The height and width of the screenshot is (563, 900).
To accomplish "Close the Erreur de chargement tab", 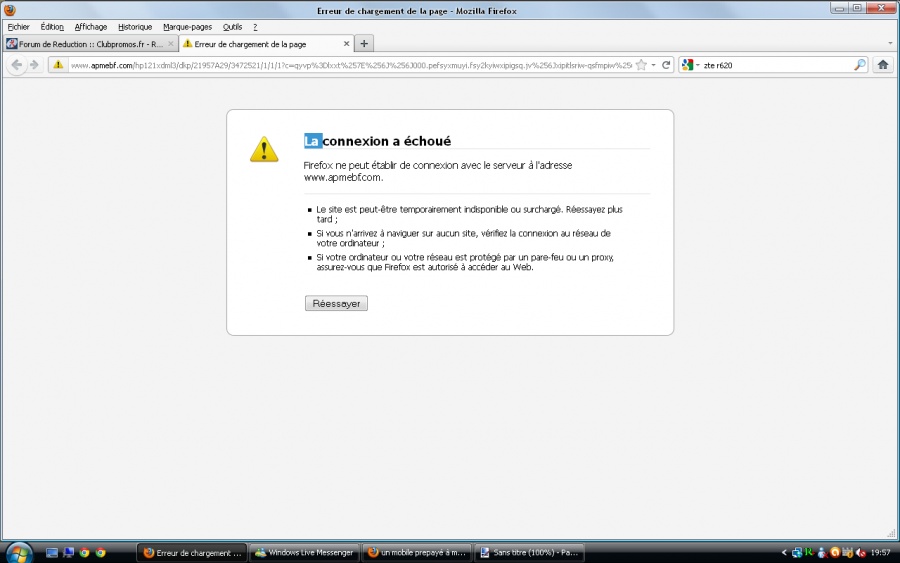I will click(x=347, y=44).
